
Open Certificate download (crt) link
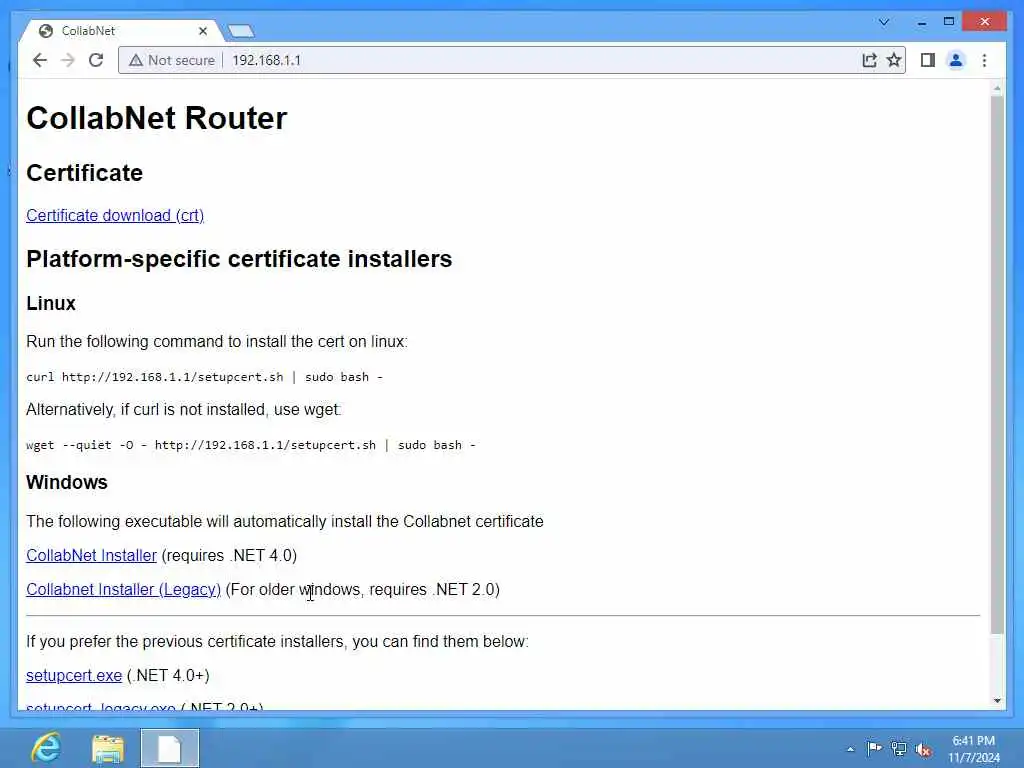(115, 216)
